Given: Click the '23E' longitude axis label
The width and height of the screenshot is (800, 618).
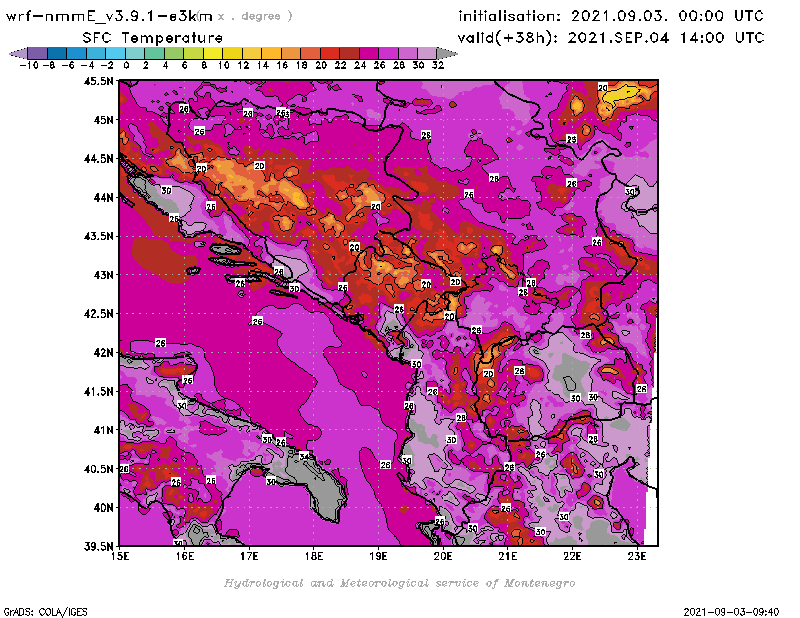Looking at the screenshot, I should [636, 556].
